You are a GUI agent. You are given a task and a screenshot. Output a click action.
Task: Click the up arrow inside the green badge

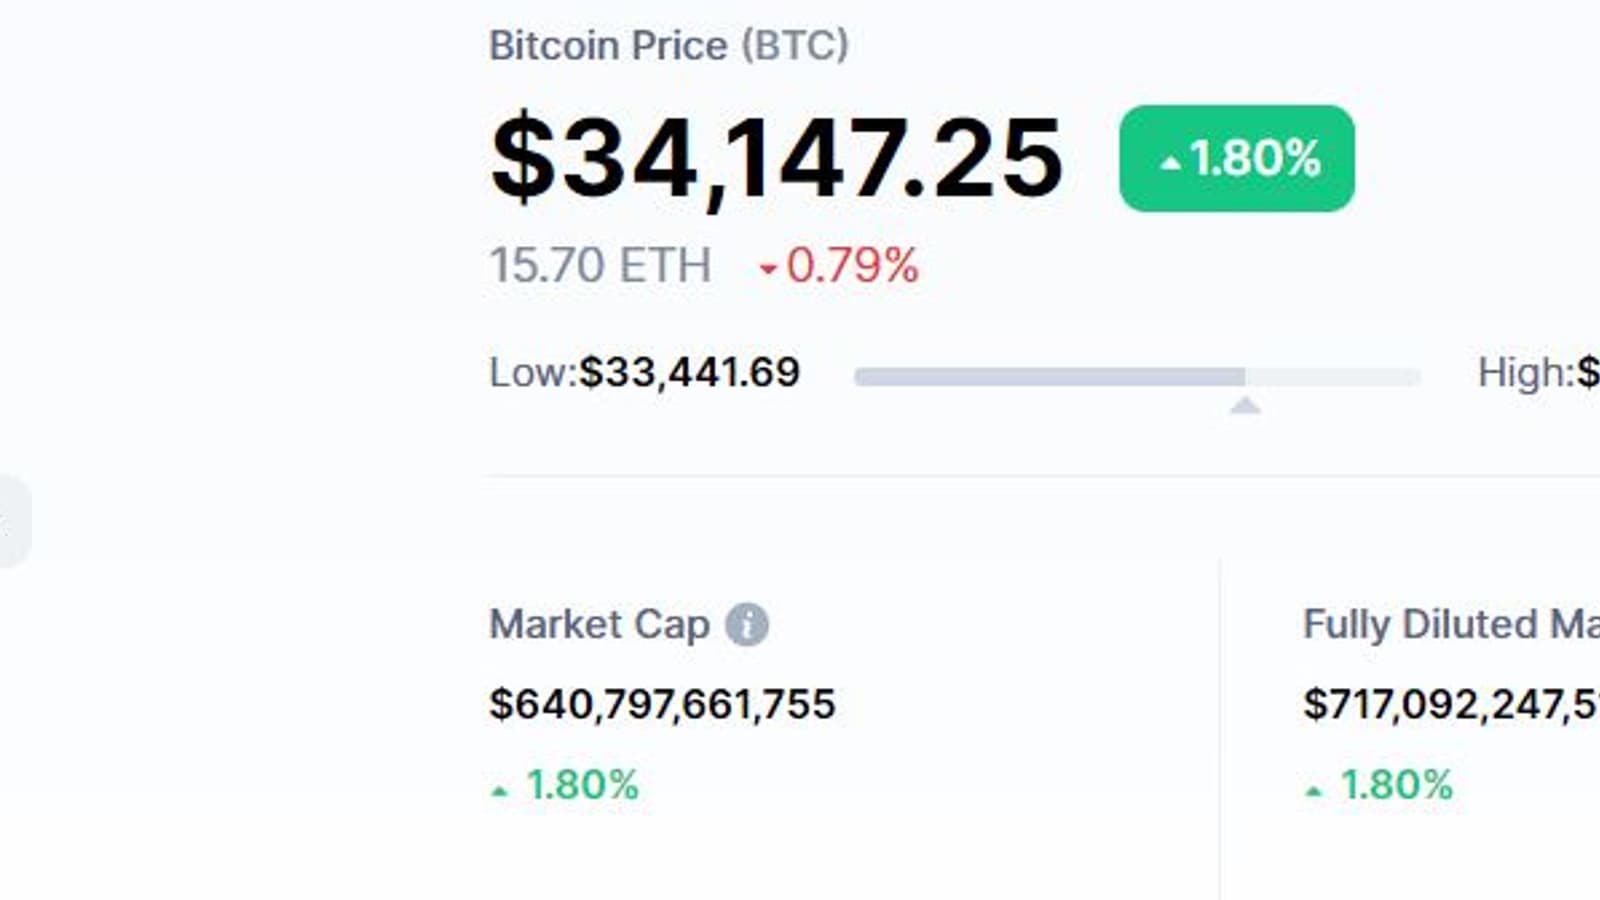coord(1170,162)
